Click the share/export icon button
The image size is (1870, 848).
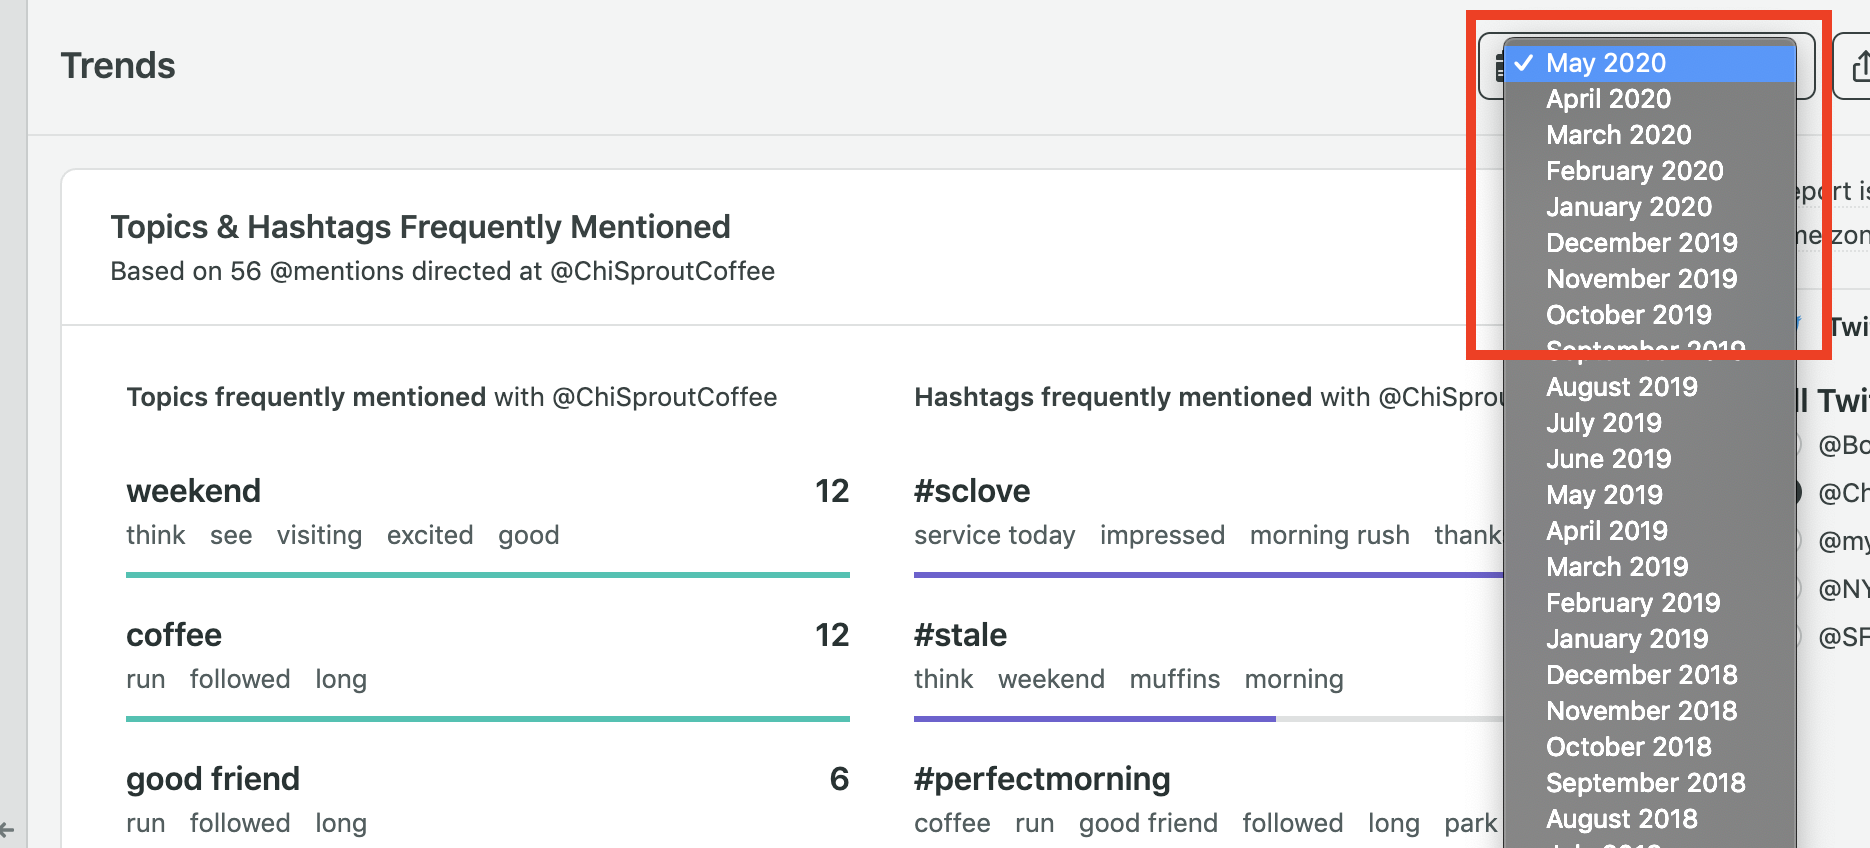point(1858,66)
